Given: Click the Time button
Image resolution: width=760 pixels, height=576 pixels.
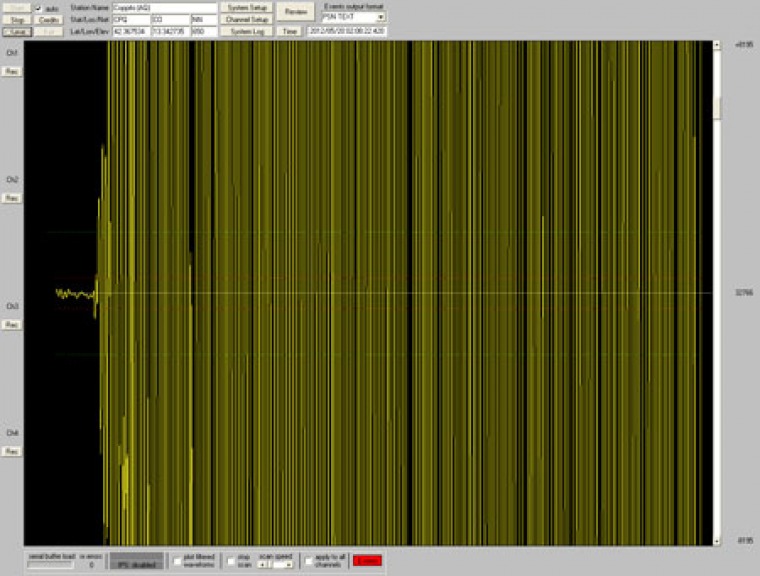Looking at the screenshot, I should [x=289, y=32].
